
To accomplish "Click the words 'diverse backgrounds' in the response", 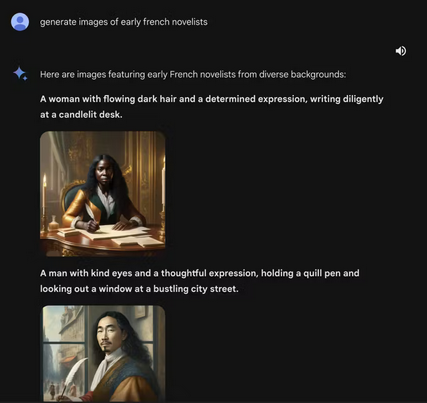I will (x=302, y=74).
